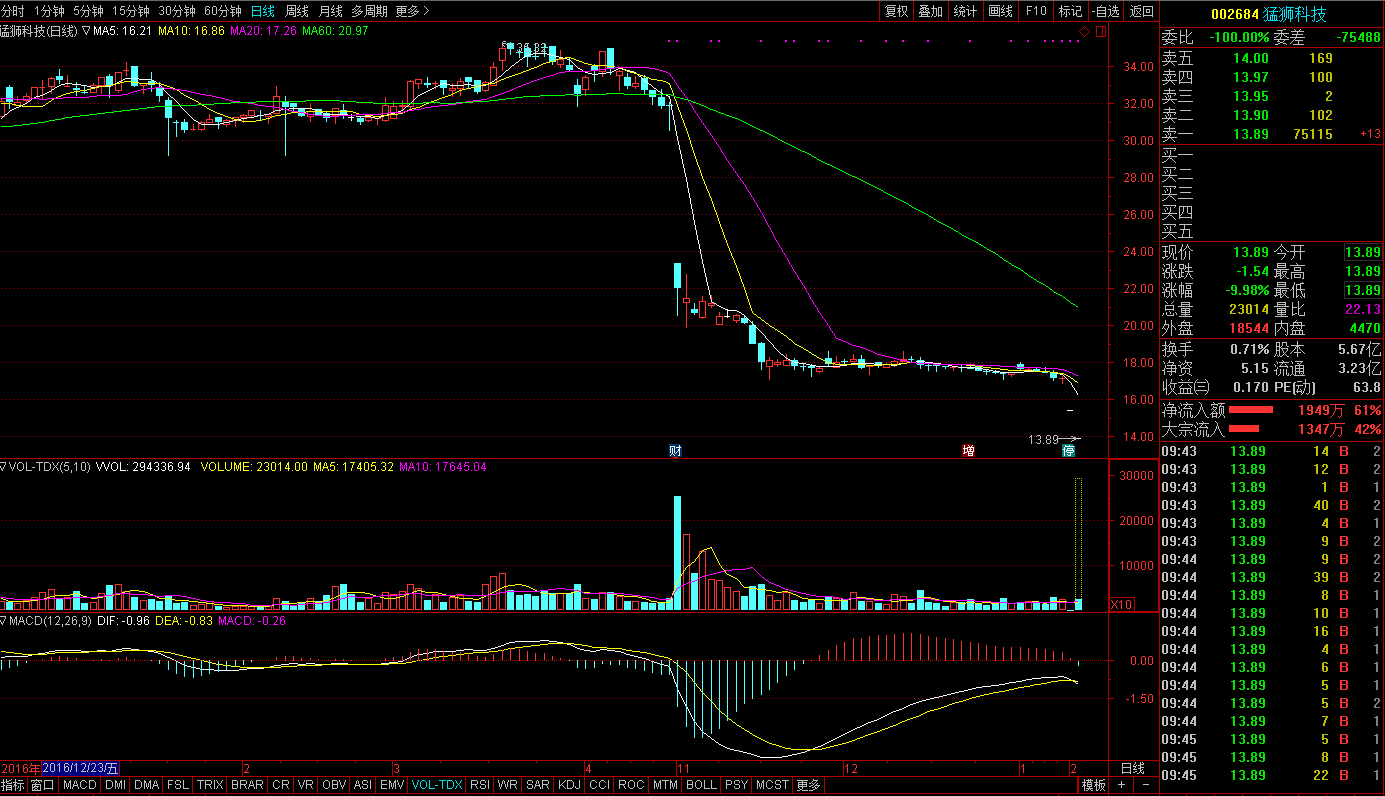Click the 财 financial marker on chart
Image resolution: width=1385 pixels, height=796 pixels.
click(x=676, y=451)
